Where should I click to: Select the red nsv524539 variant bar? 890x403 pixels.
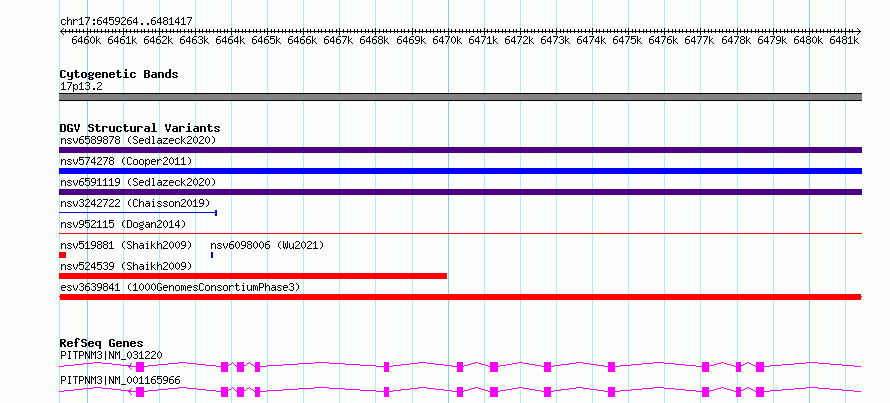pos(253,276)
